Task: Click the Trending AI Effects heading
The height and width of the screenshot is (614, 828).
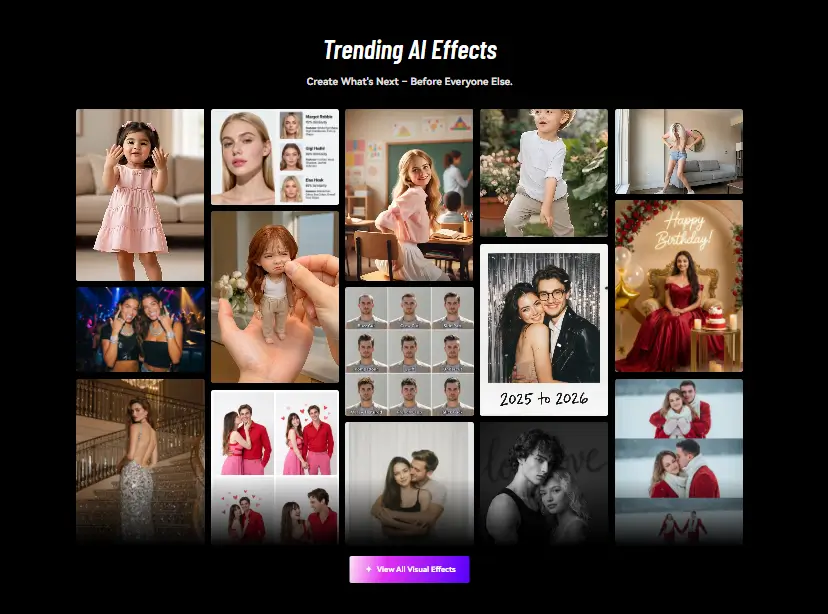Action: (x=410, y=50)
